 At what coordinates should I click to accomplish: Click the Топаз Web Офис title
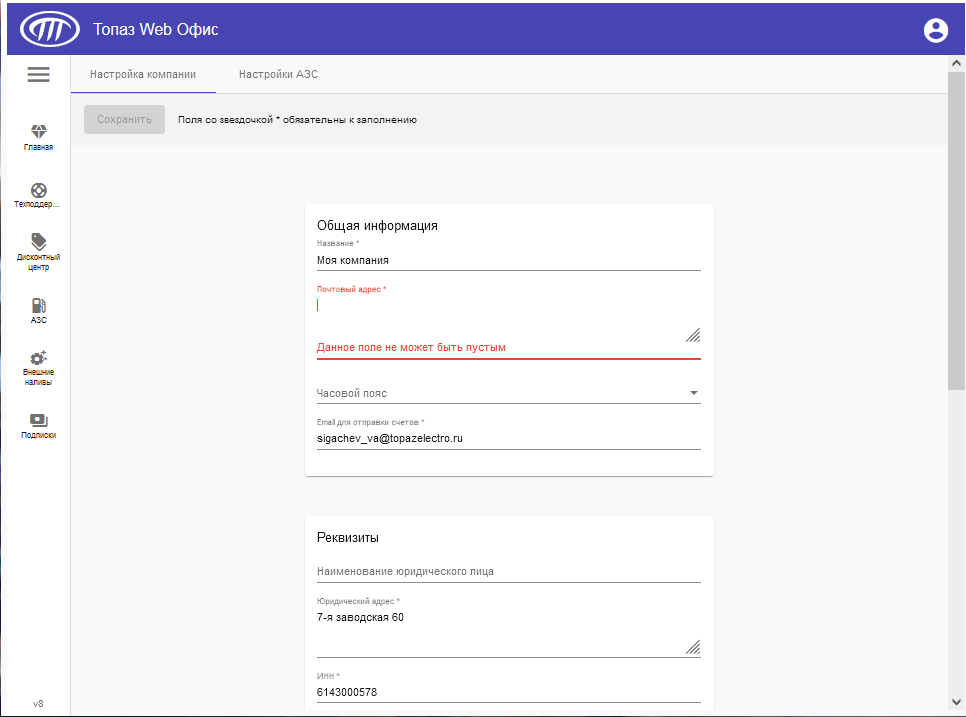coord(156,30)
